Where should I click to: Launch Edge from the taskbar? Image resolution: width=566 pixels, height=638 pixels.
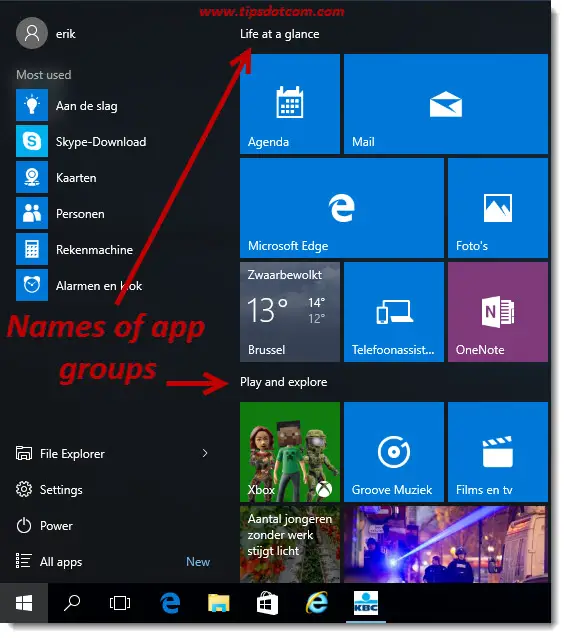[x=170, y=603]
